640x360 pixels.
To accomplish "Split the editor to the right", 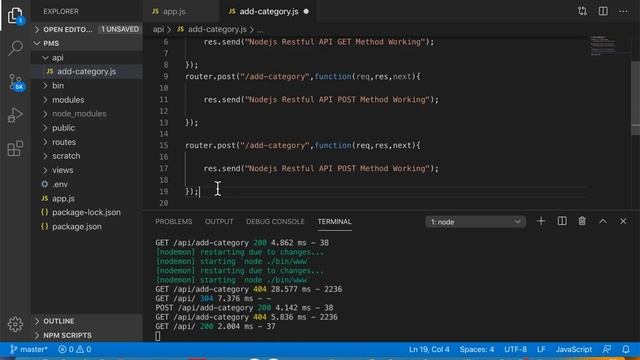I will pyautogui.click(x=603, y=11).
